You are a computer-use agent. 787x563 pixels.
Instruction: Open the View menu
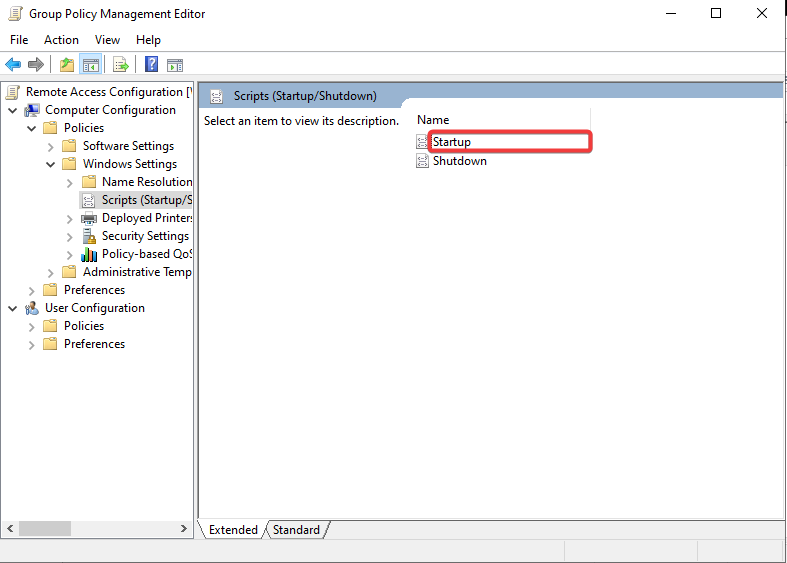pyautogui.click(x=107, y=40)
